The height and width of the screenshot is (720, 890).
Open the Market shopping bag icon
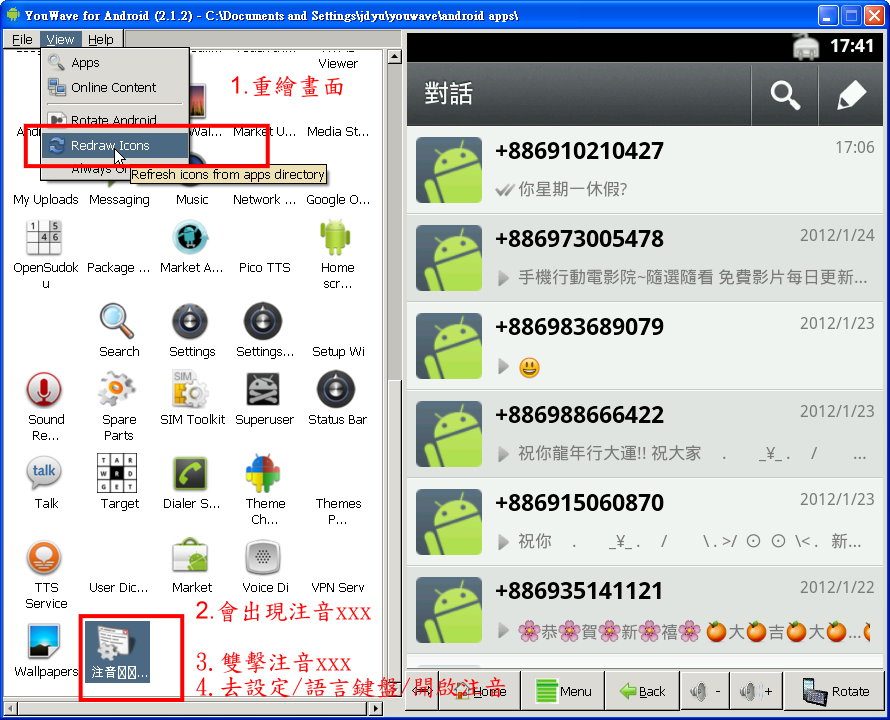click(190, 556)
